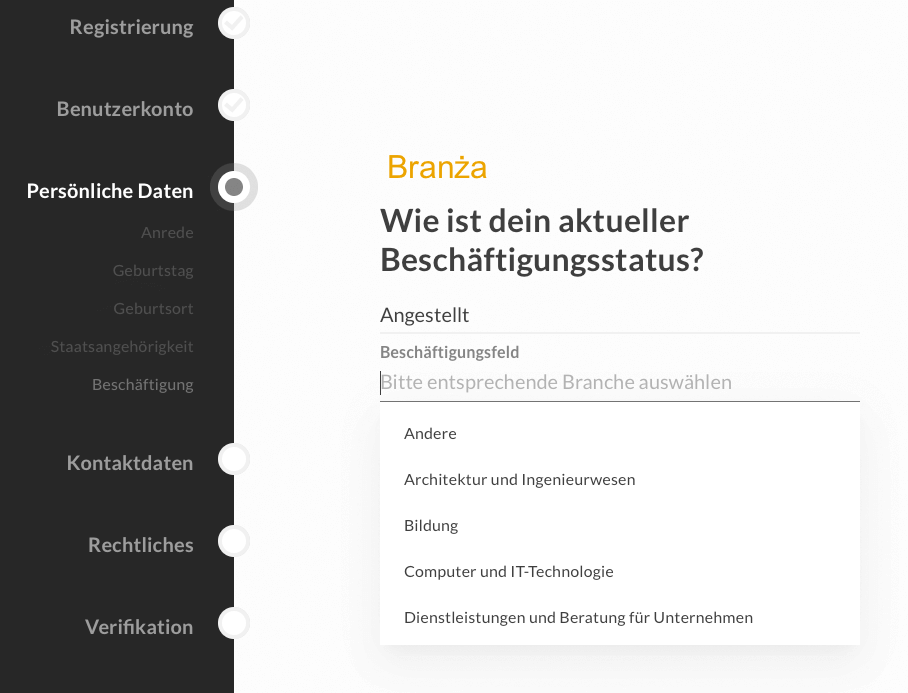
Task: Pick Bildung from the industry list
Action: coord(620,526)
